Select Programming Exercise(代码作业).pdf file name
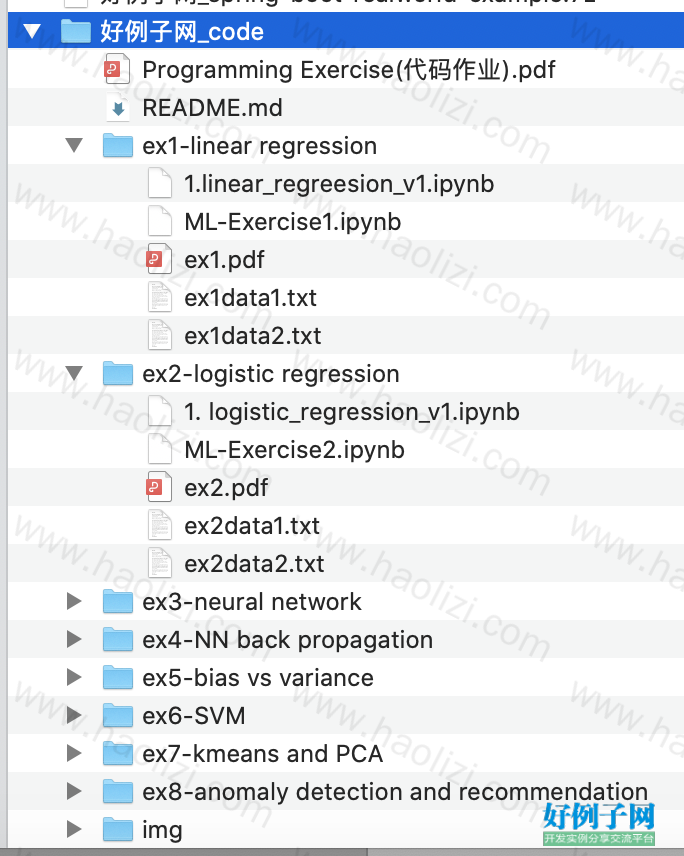 click(x=349, y=70)
